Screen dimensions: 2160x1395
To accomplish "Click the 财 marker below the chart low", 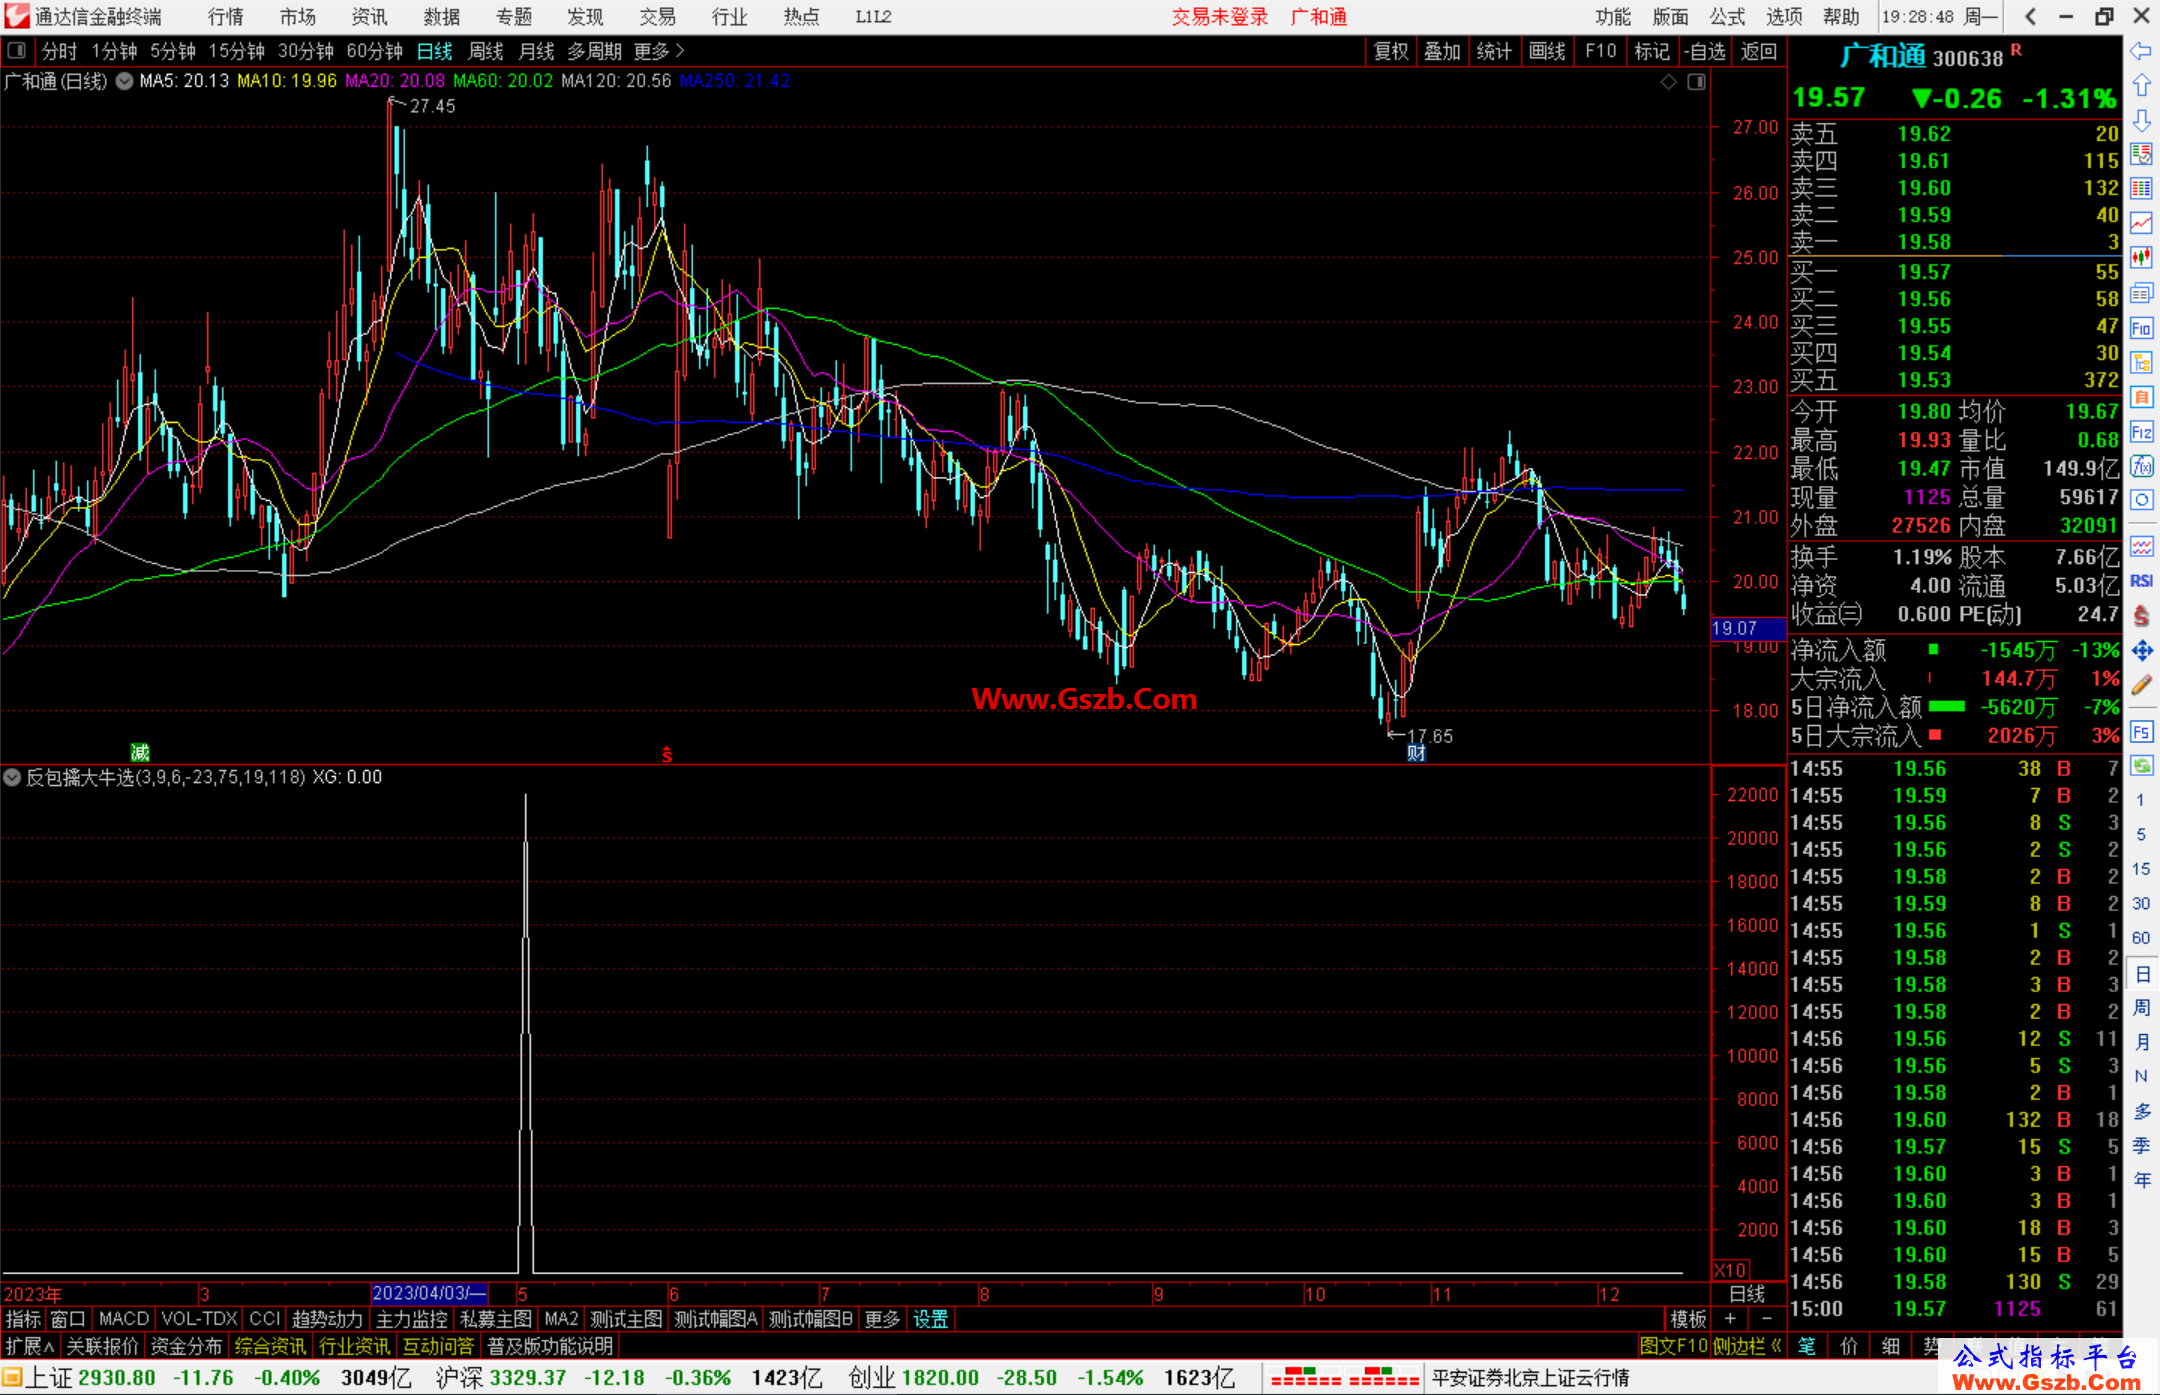I will click(x=1416, y=753).
